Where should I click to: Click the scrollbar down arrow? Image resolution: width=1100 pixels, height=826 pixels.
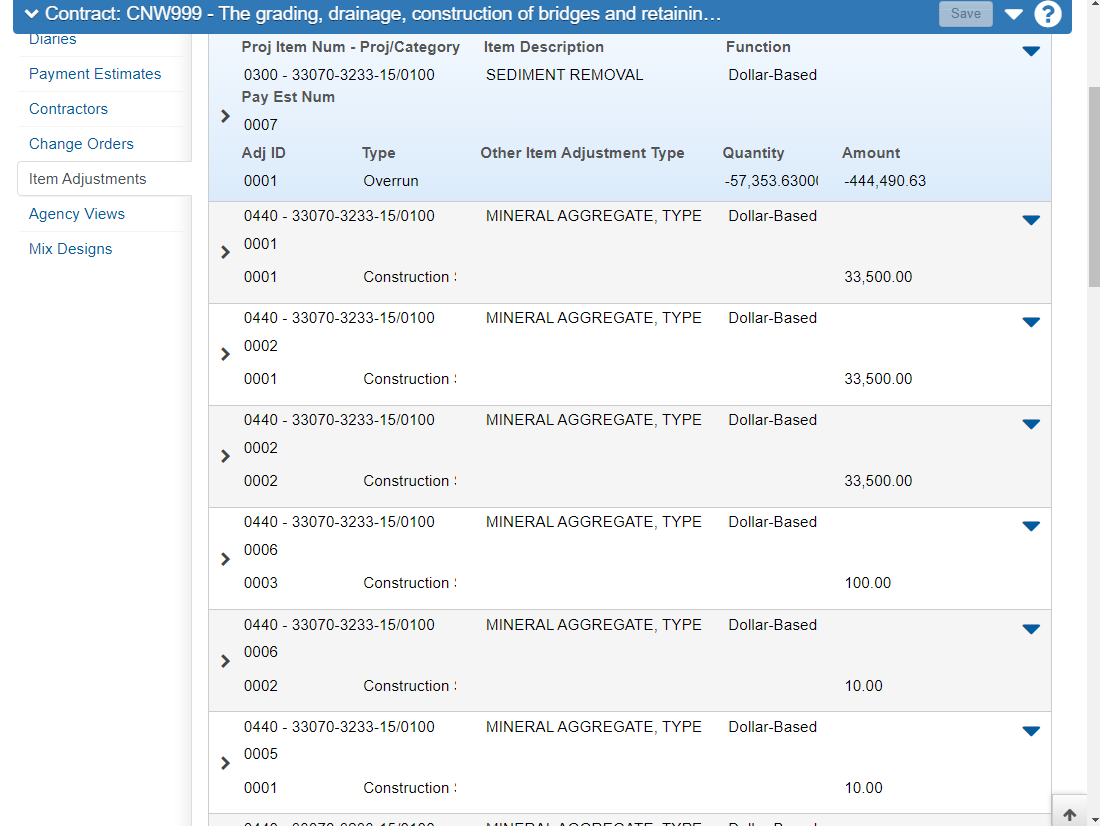[x=1094, y=819]
